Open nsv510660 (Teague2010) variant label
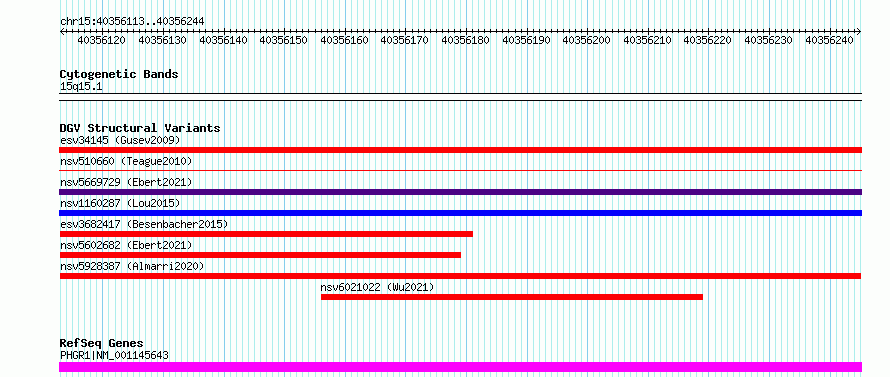Screen dimensions: 890x377 tap(126, 161)
